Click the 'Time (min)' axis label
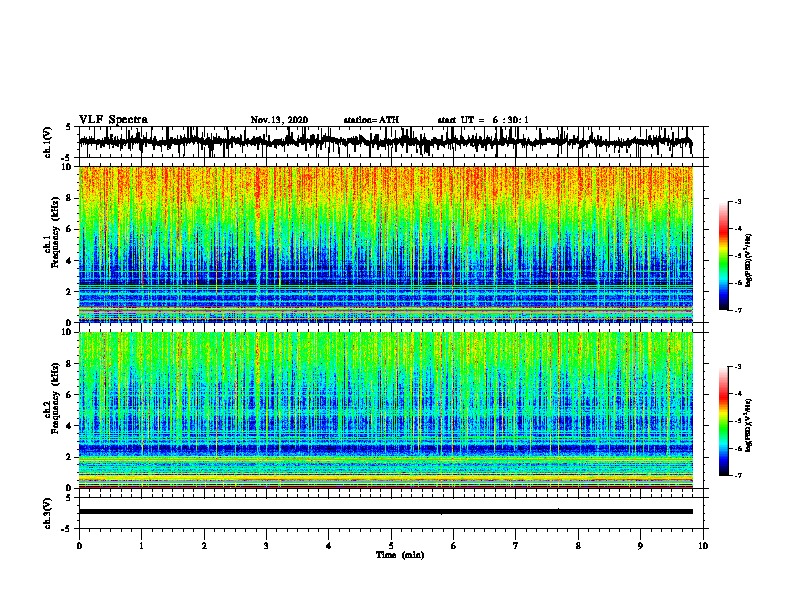 click(400, 555)
